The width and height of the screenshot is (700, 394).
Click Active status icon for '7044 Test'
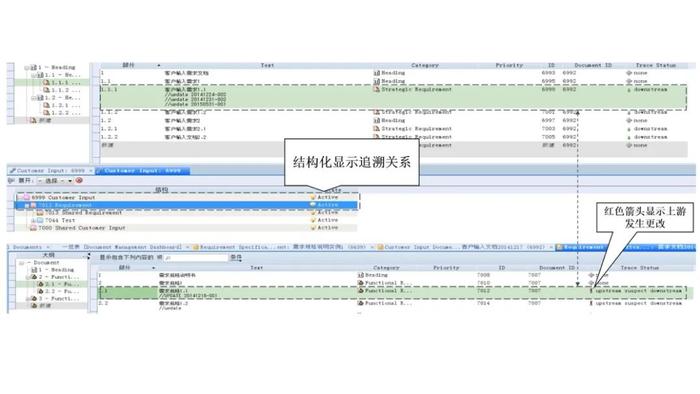313,220
